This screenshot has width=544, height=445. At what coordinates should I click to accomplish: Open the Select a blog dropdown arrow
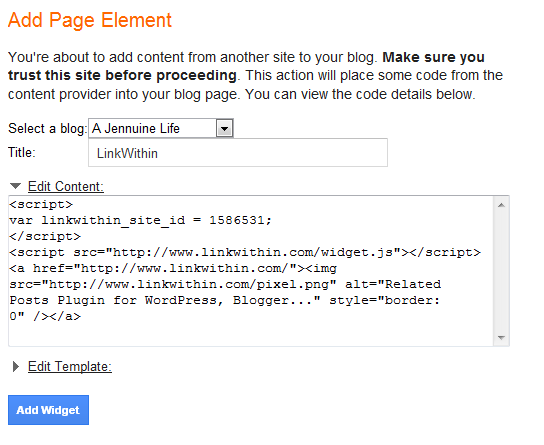[x=224, y=129]
